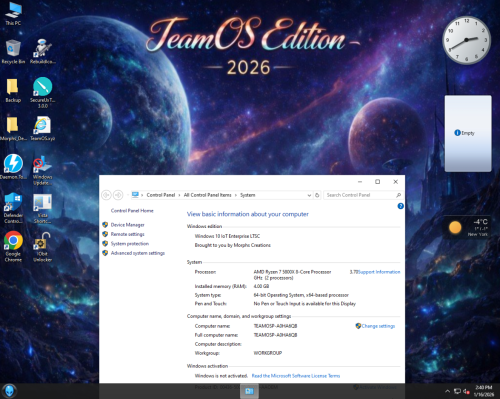Click the alien Start button

tap(9, 391)
